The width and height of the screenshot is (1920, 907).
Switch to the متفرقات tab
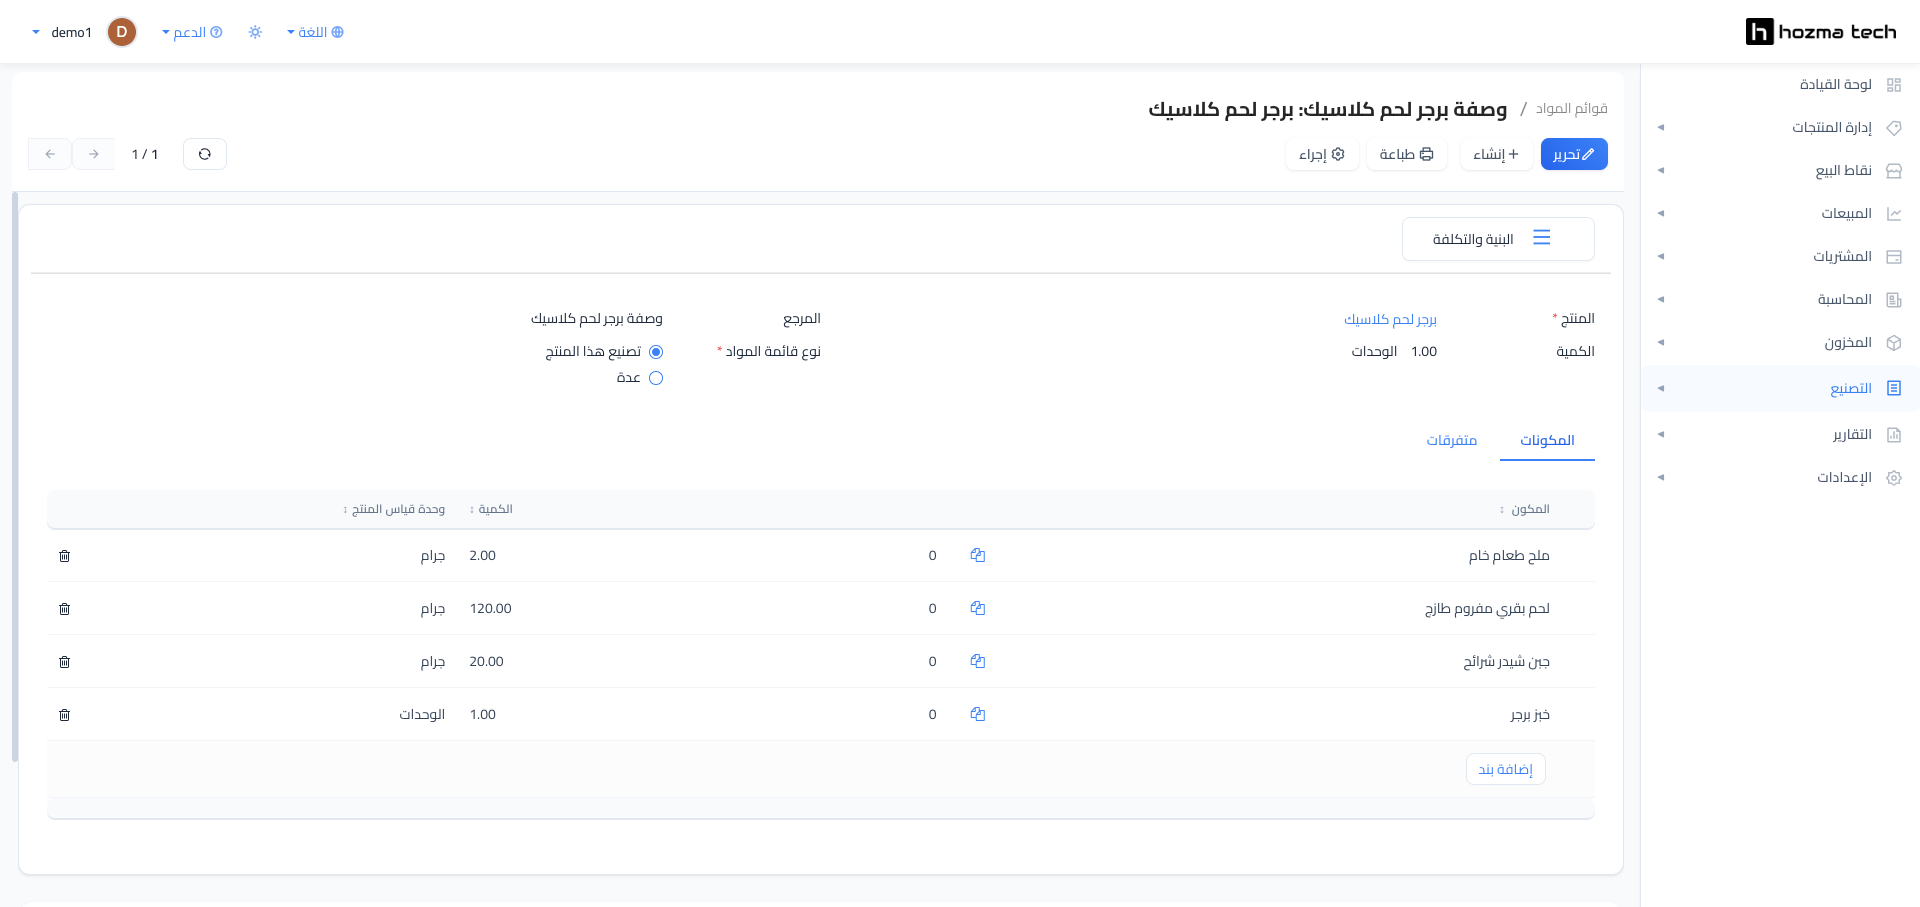coord(1451,440)
